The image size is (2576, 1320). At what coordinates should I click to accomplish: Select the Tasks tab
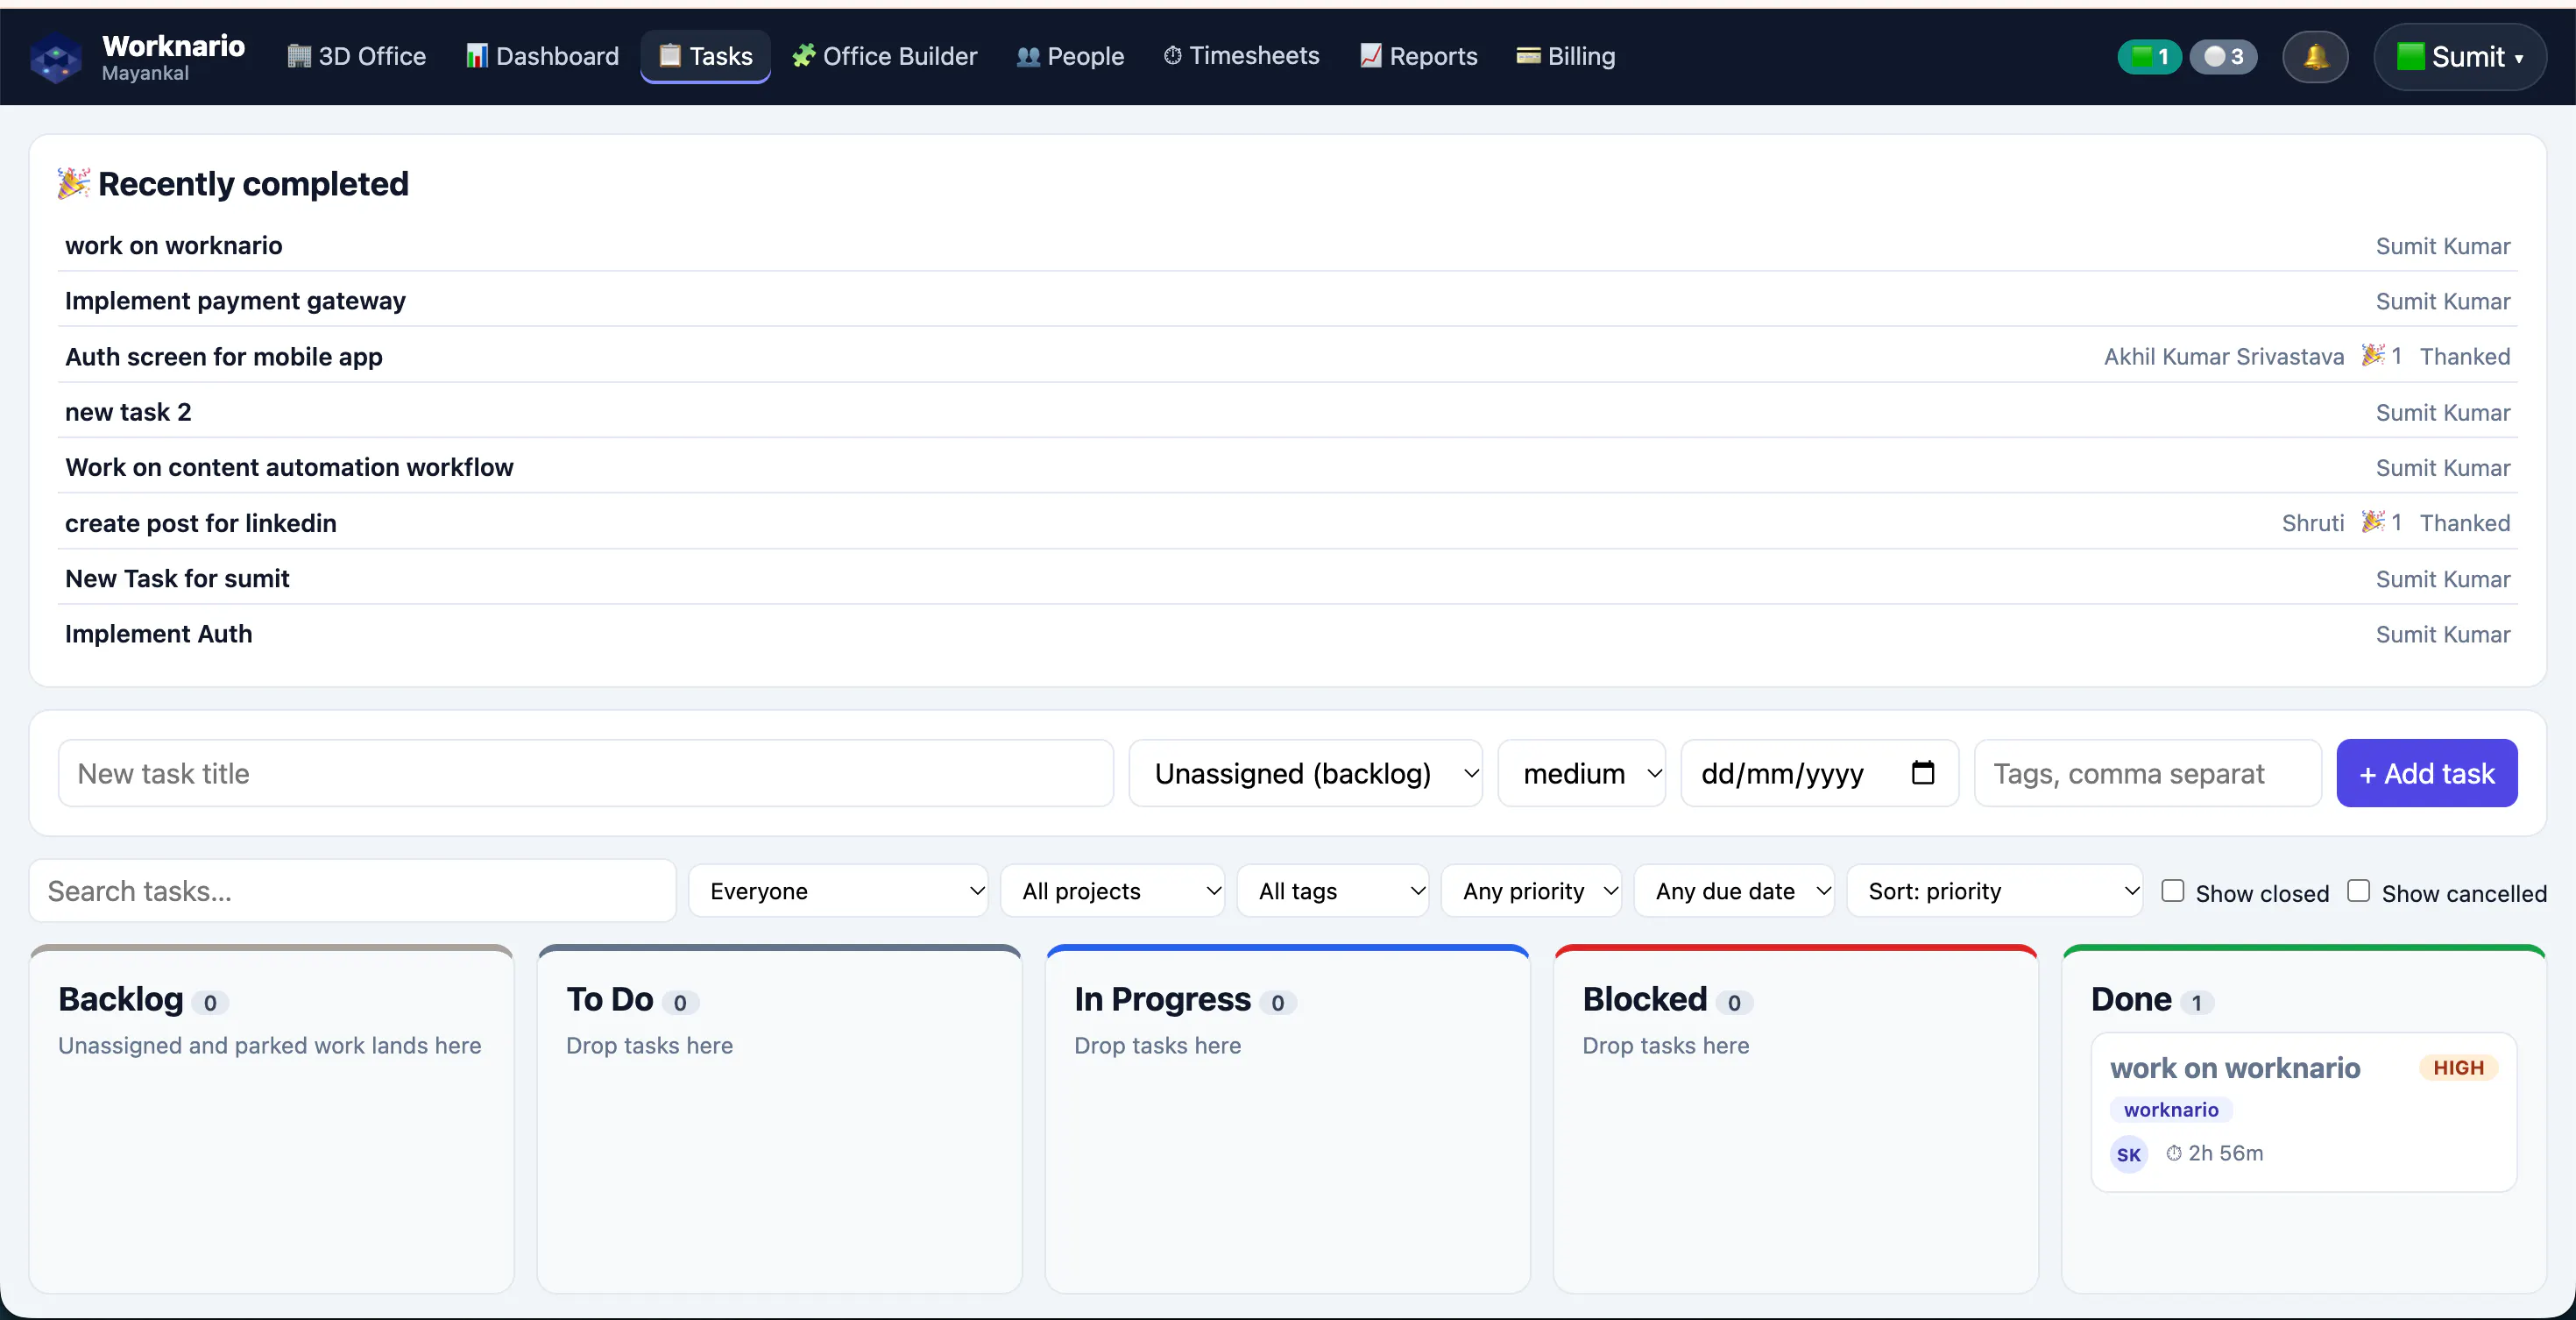(x=705, y=57)
